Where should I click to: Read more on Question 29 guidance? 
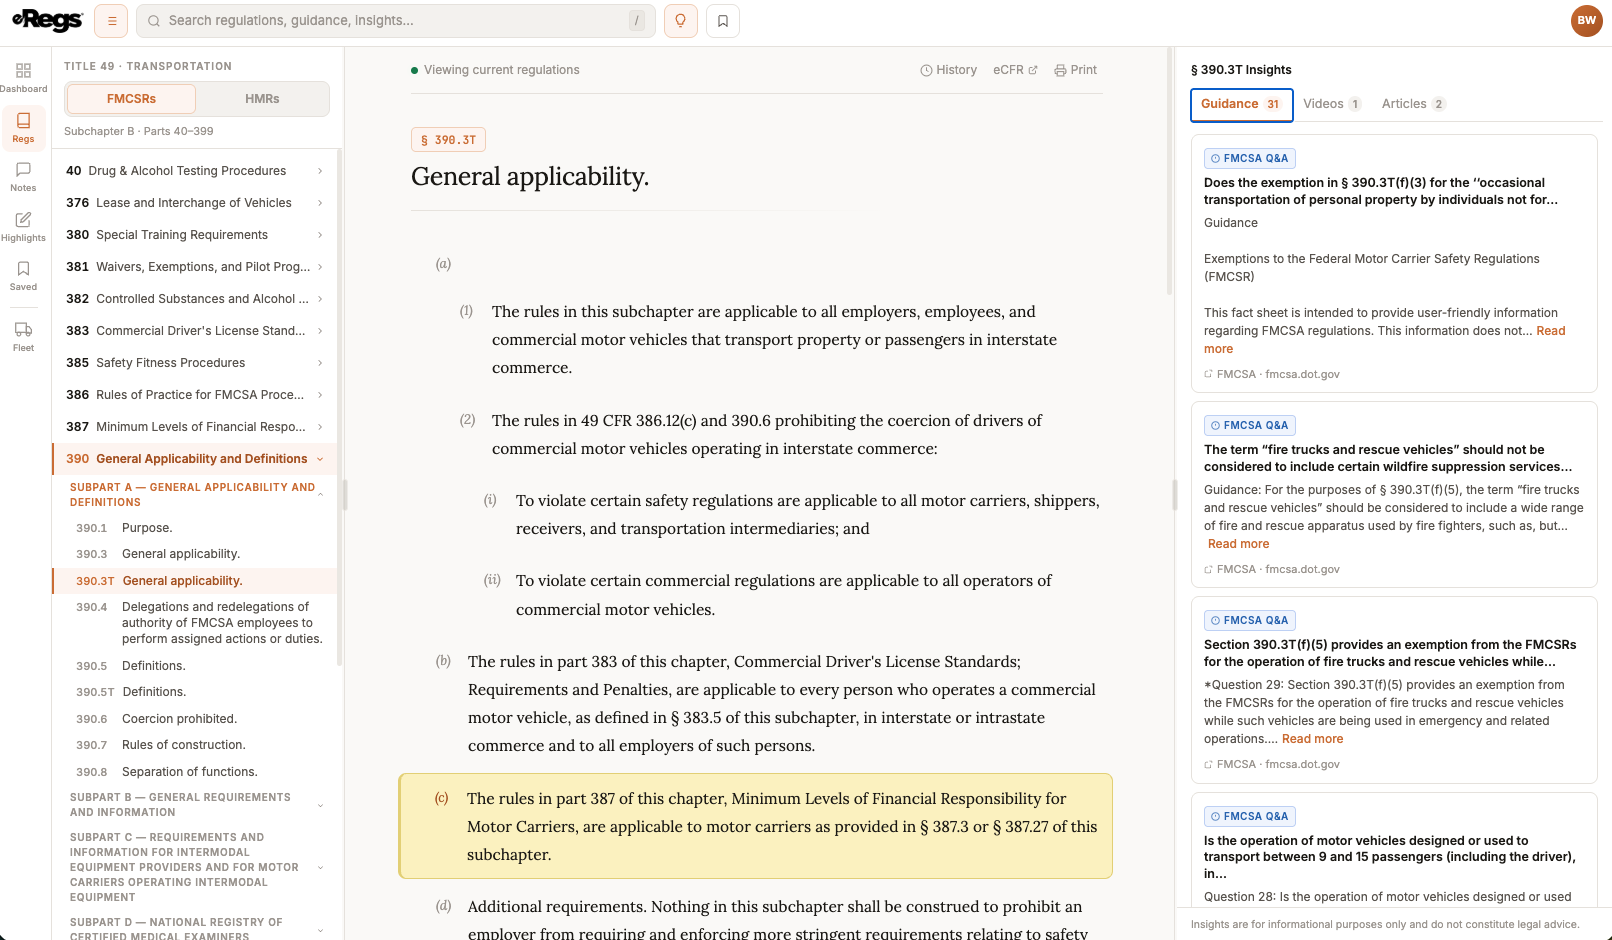pyautogui.click(x=1312, y=739)
